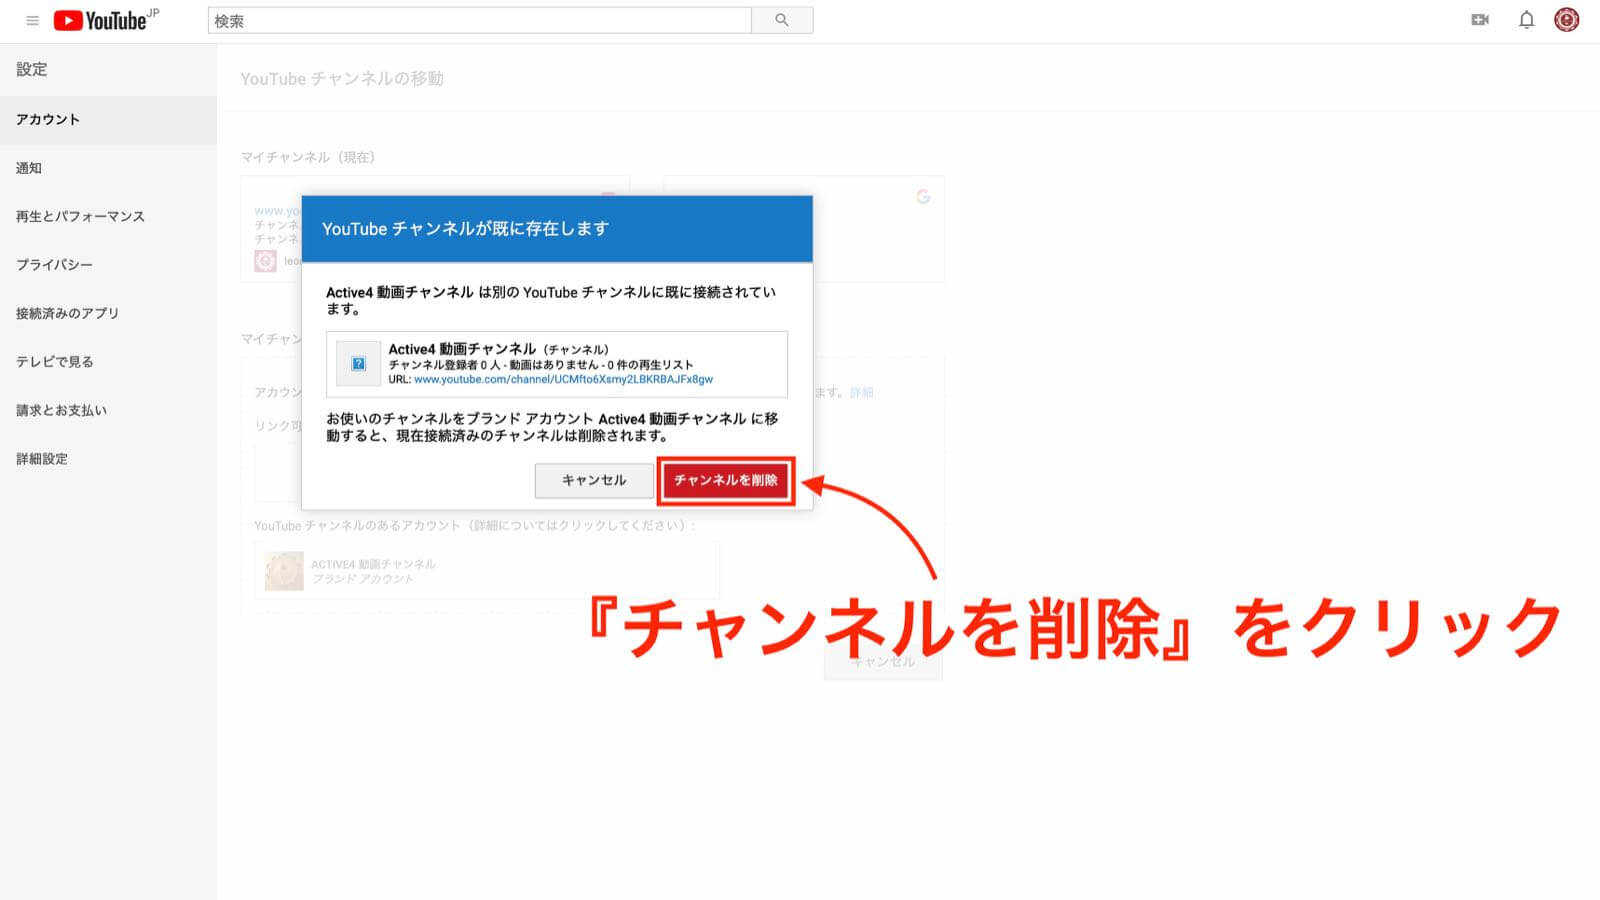Click キャンセル in the dialog
Image resolution: width=1600 pixels, height=900 pixels.
pyautogui.click(x=594, y=481)
